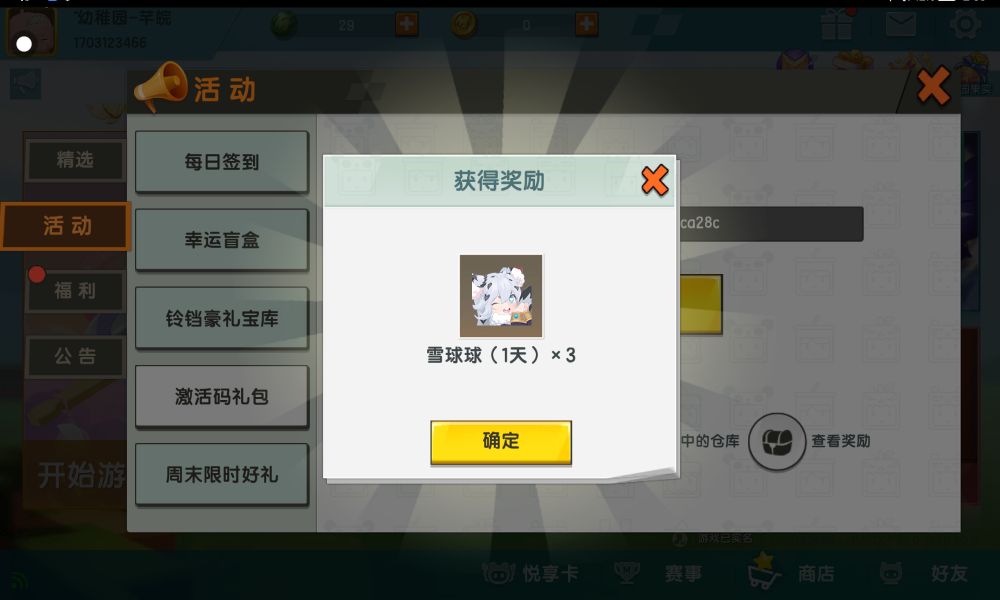This screenshot has width=1000, height=600.
Task: Open the mail envelope icon
Action: (x=901, y=25)
